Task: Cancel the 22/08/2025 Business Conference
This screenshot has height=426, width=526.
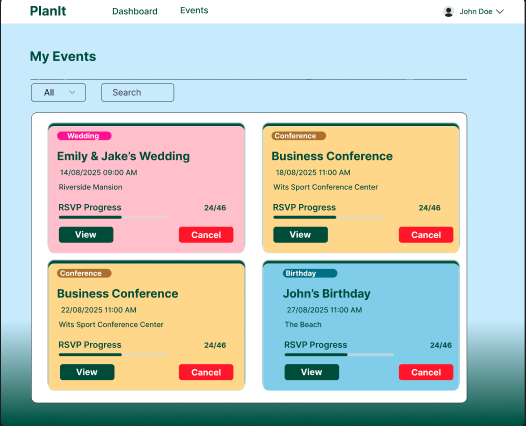Action: pos(206,372)
